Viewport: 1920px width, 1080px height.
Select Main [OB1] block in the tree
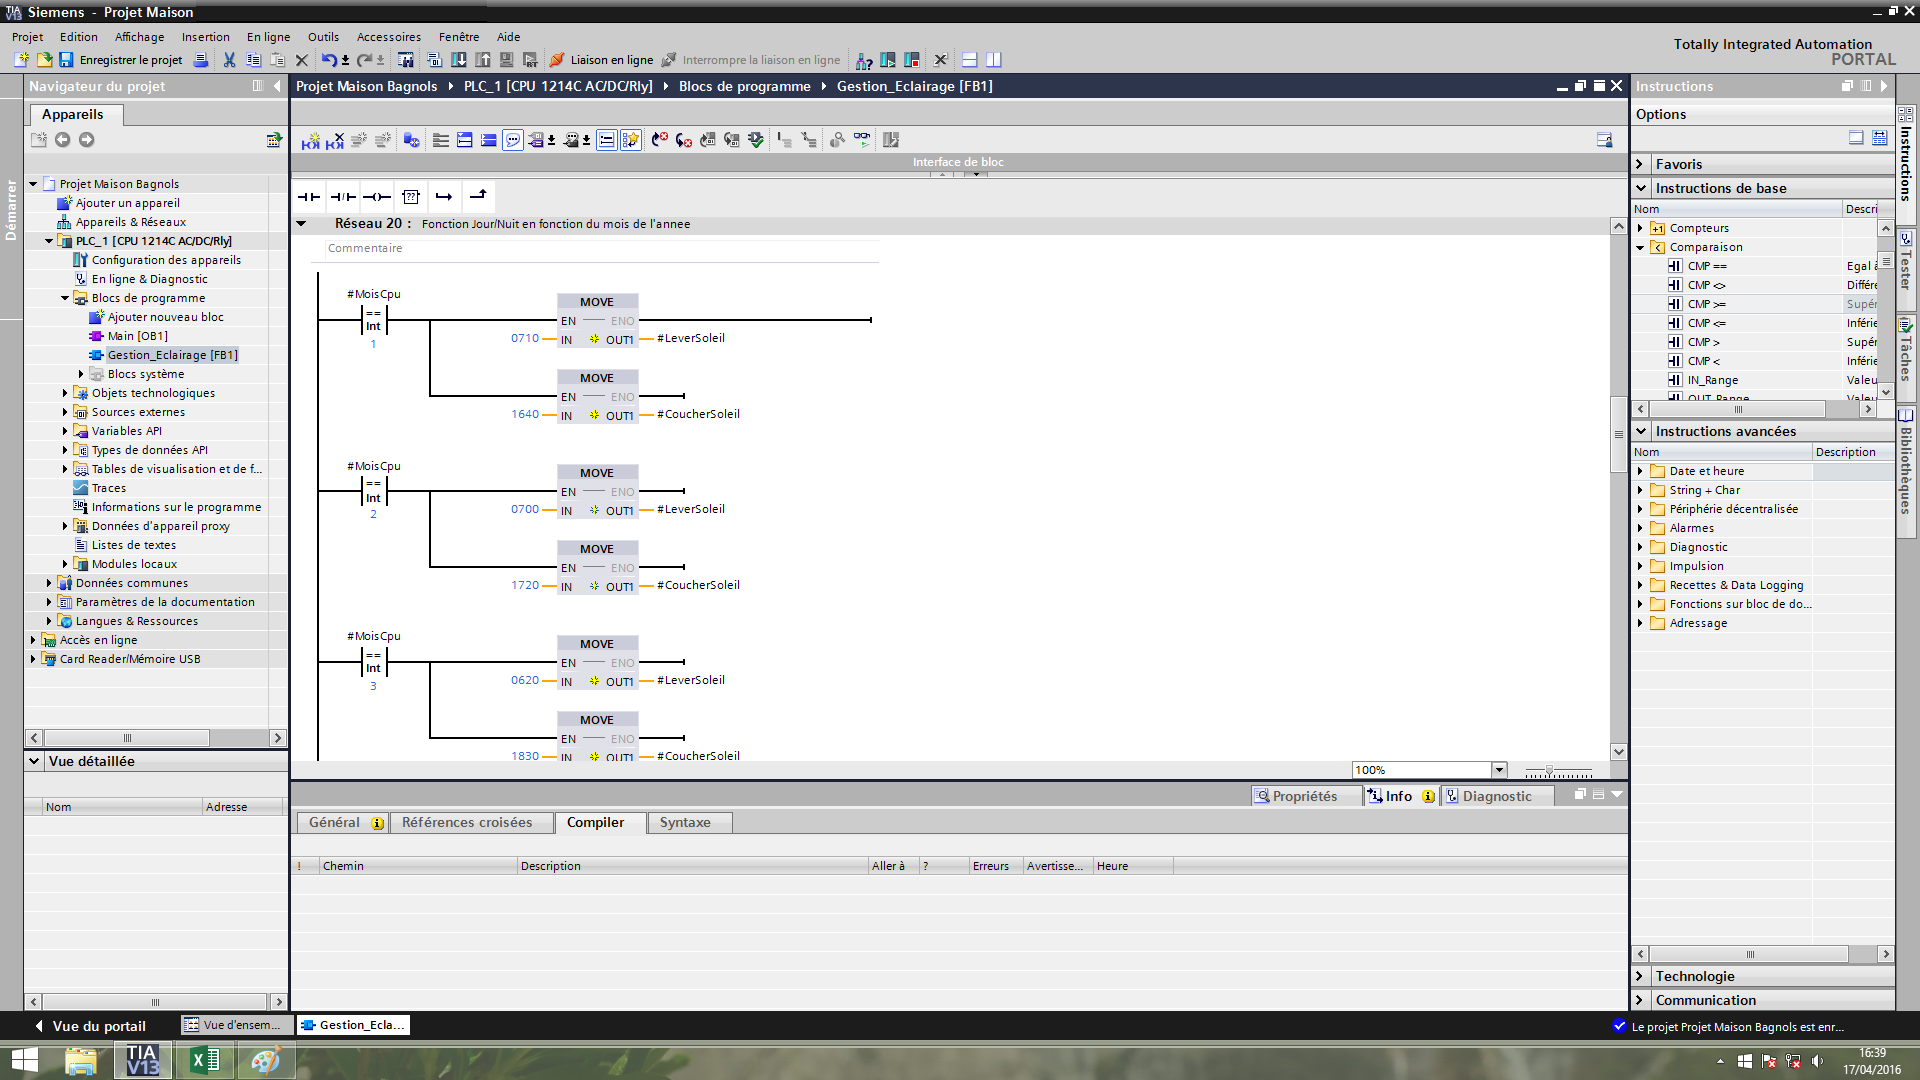point(137,336)
